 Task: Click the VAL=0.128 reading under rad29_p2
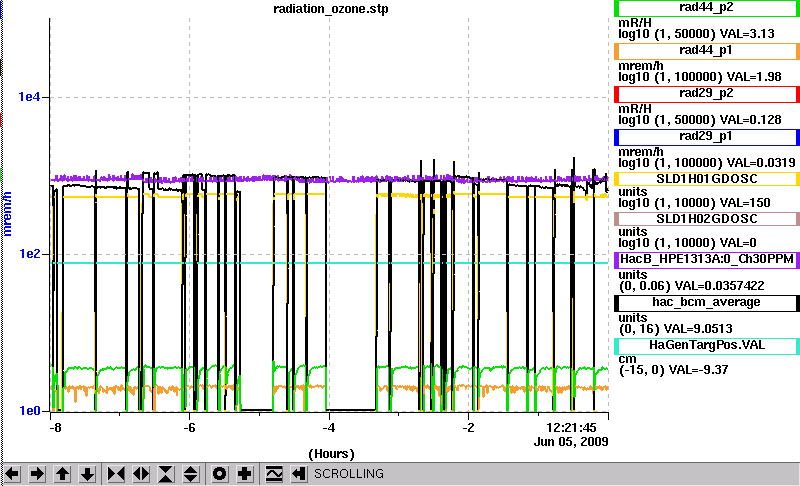[x=751, y=120]
